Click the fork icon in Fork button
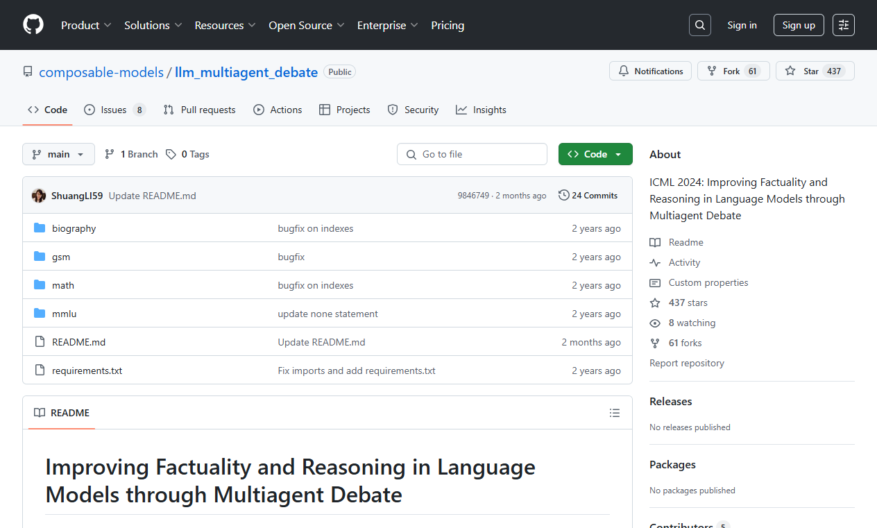 point(711,71)
